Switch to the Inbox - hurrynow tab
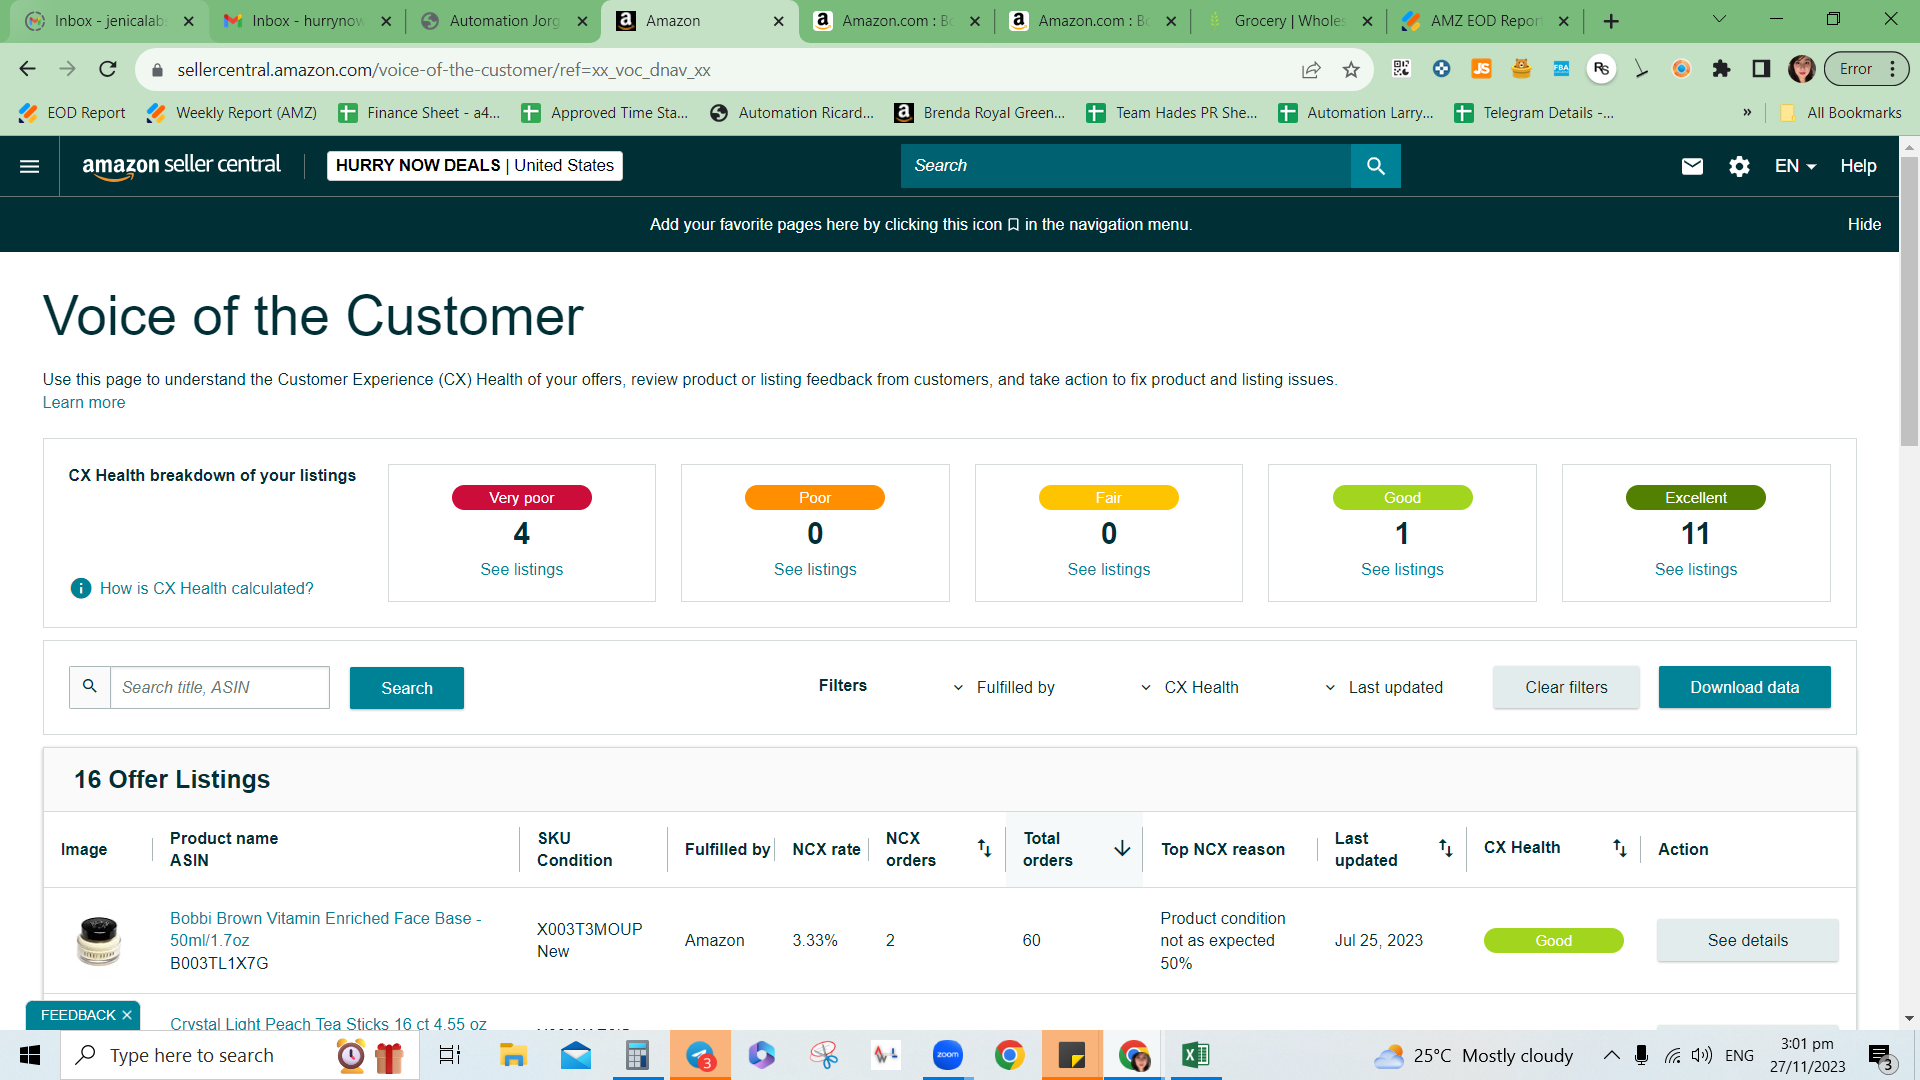This screenshot has height=1080, width=1920. click(x=306, y=21)
